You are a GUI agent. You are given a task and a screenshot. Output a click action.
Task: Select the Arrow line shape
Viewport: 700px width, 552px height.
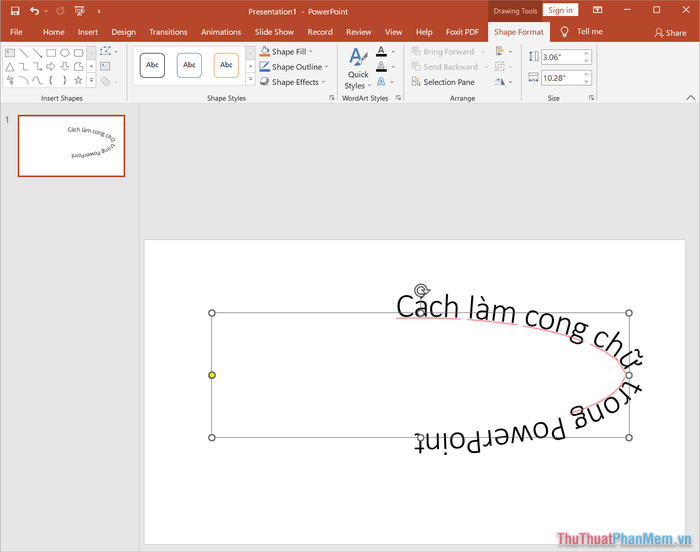click(x=38, y=53)
